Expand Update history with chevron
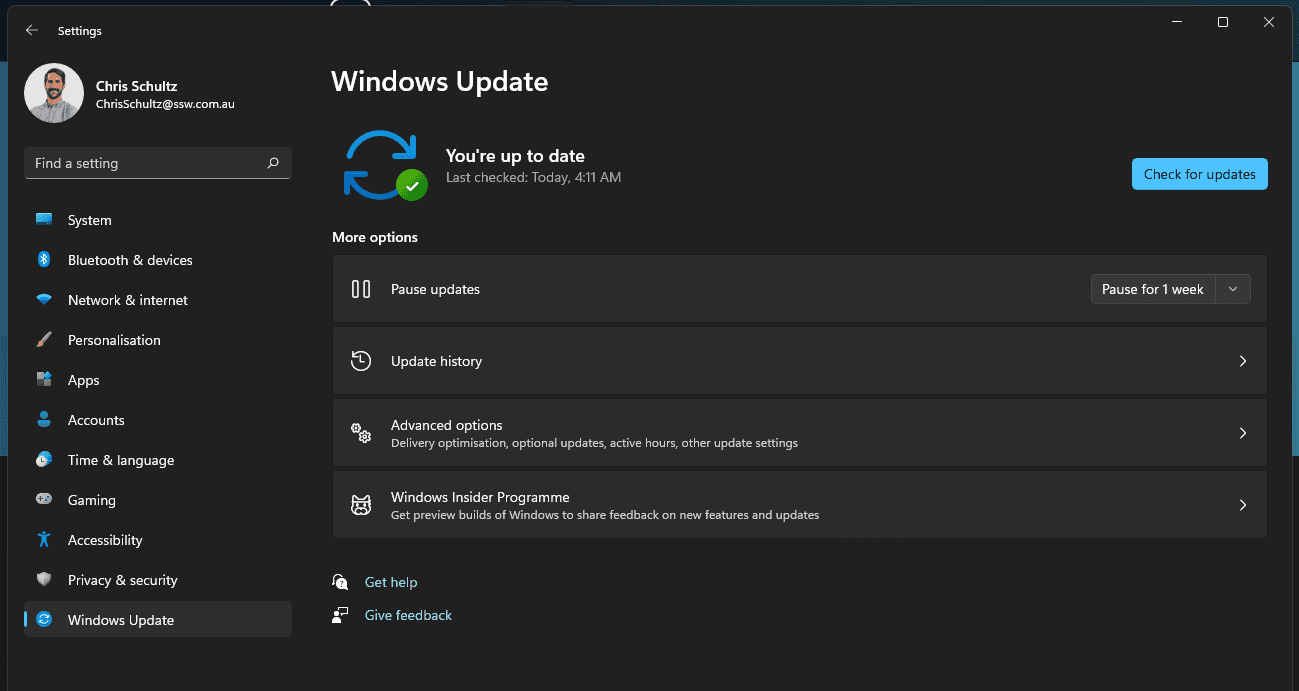Viewport: 1299px width, 691px height. [1243, 361]
